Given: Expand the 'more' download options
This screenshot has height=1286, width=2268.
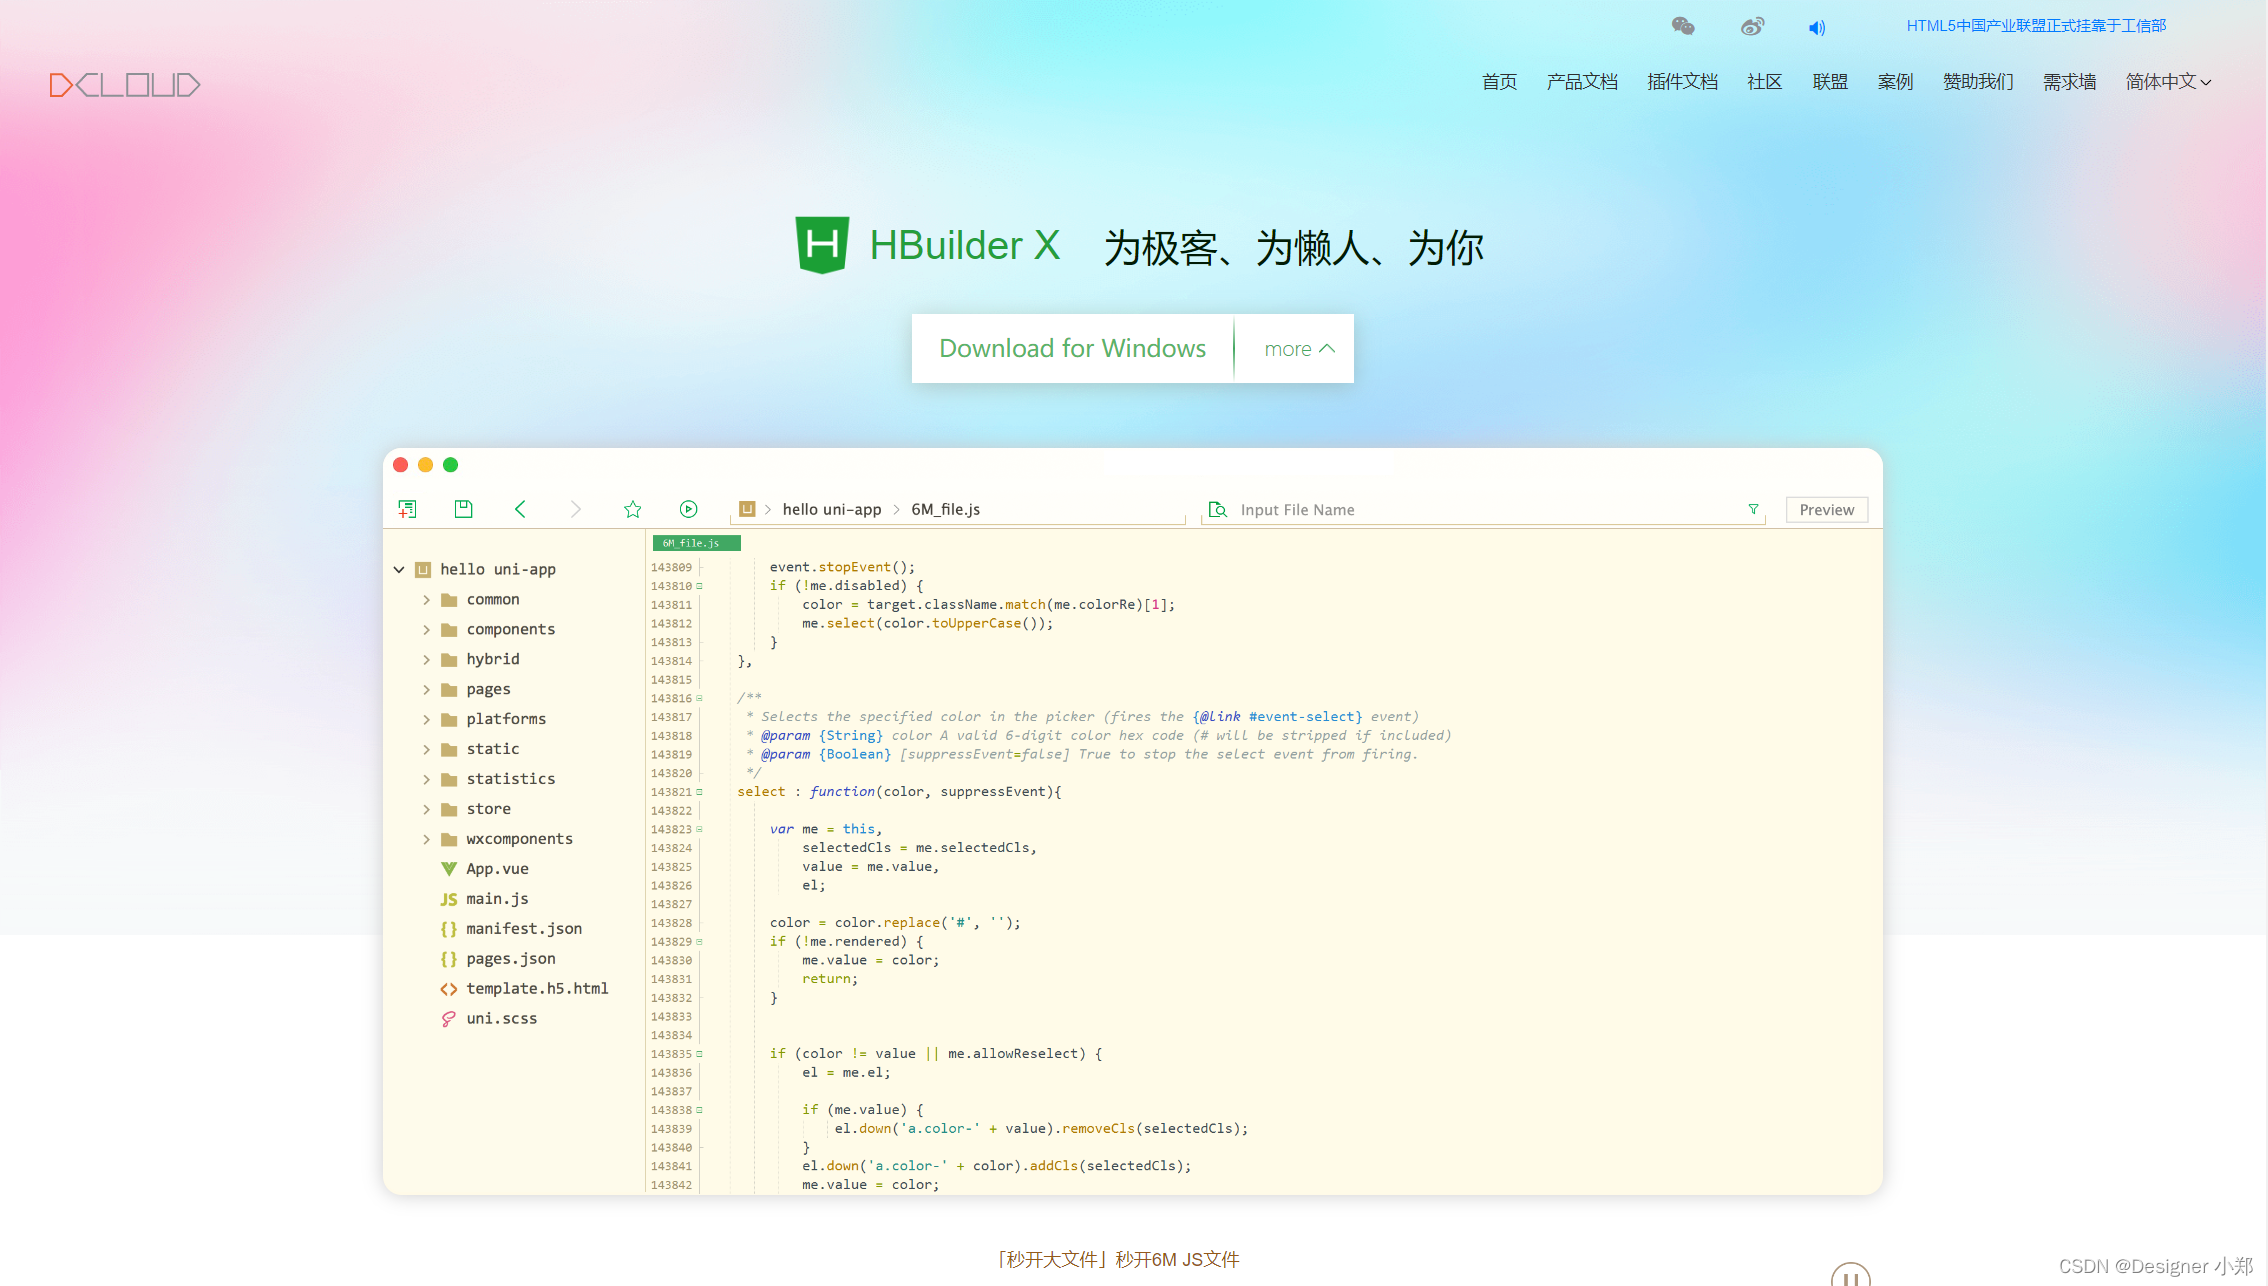Looking at the screenshot, I should pyautogui.click(x=1298, y=349).
